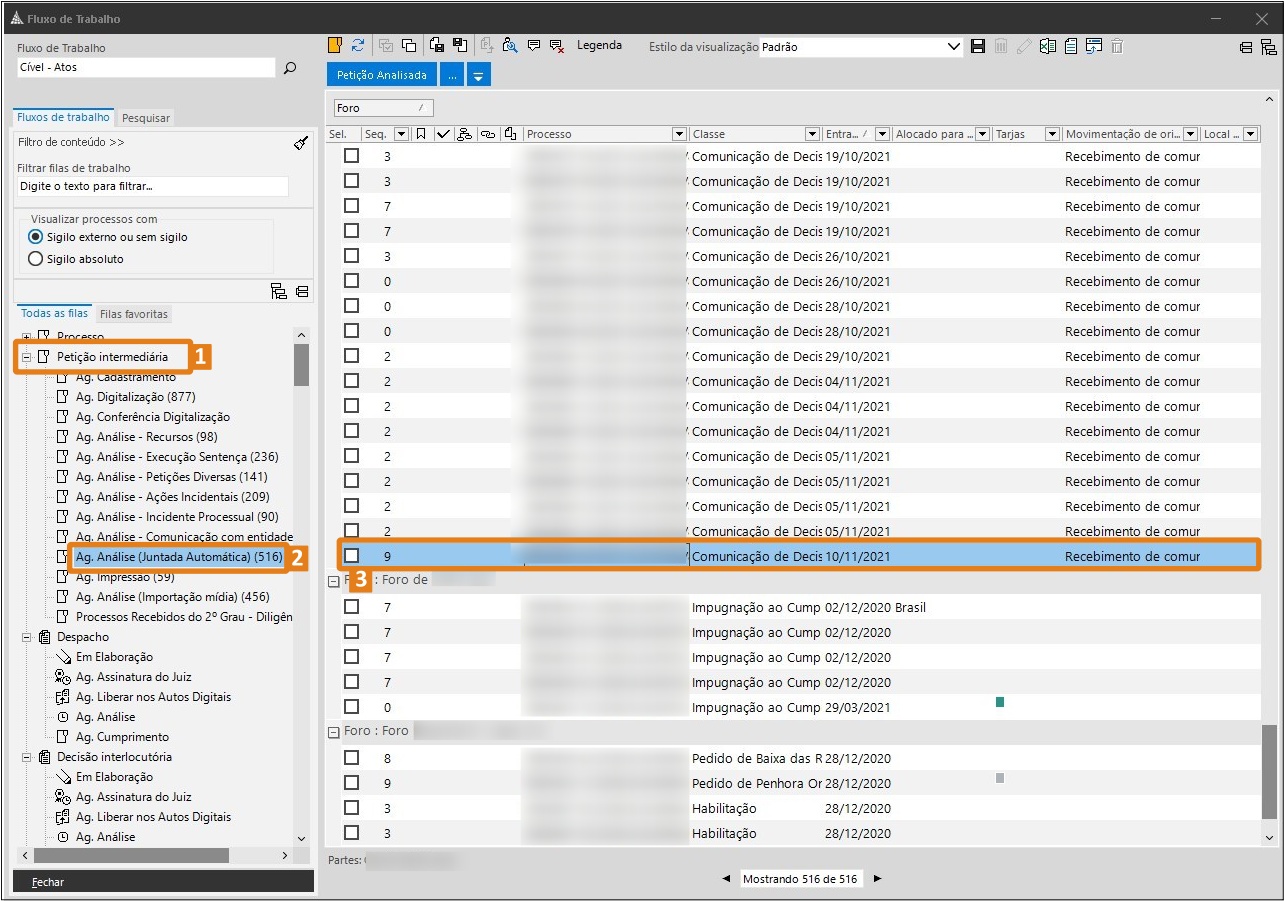Tick the checkbox on the first Habilitação row
1285x901 pixels.
(x=352, y=808)
